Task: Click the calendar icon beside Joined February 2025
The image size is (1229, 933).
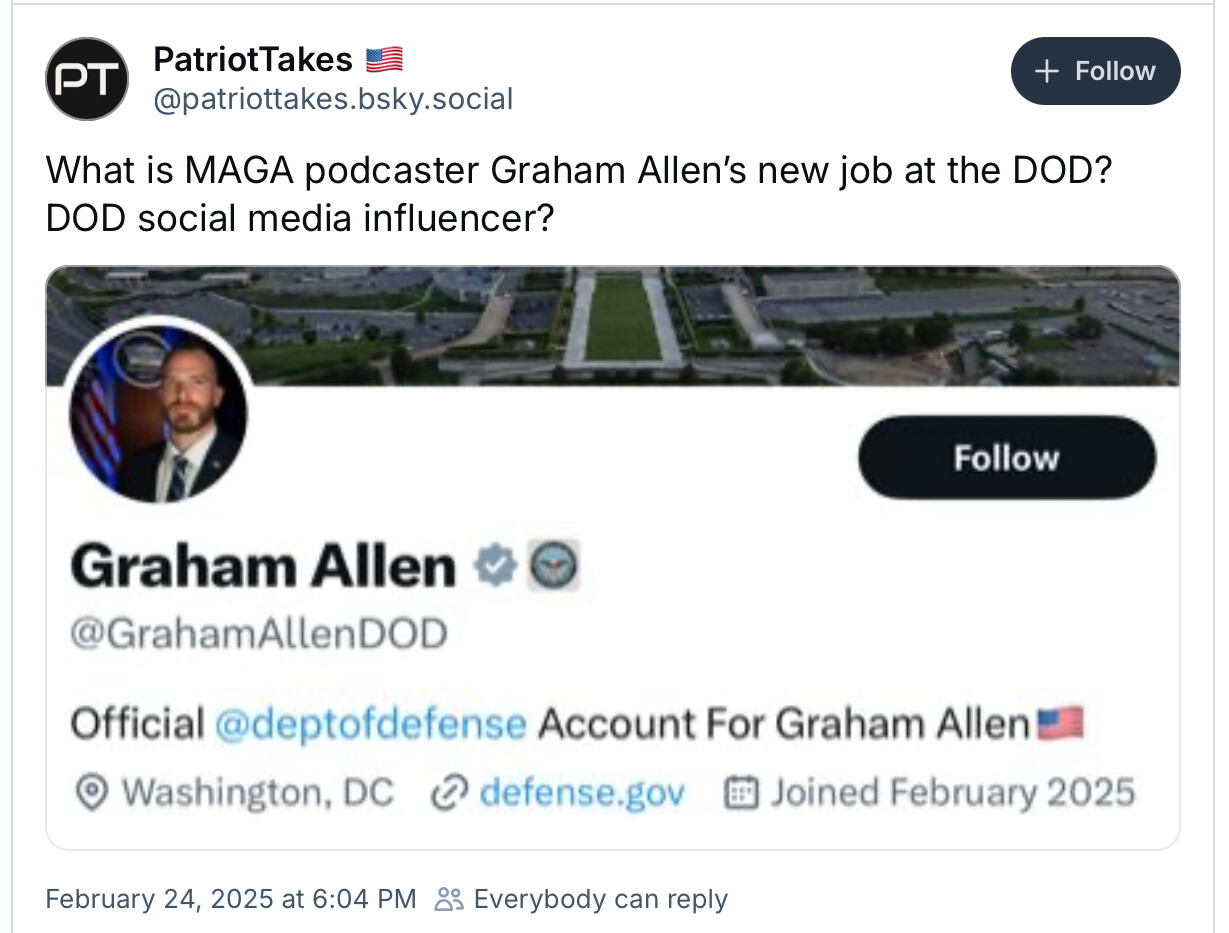Action: tap(739, 793)
